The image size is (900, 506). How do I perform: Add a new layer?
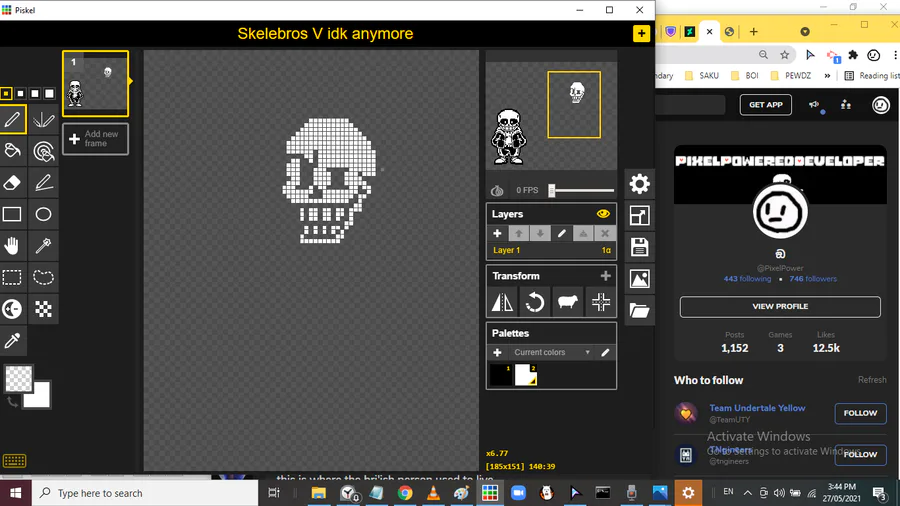497,233
